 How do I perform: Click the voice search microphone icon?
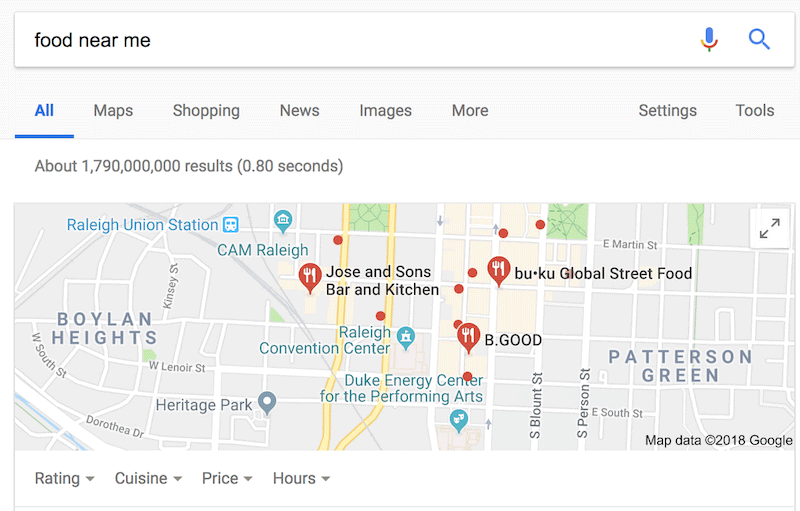point(709,40)
